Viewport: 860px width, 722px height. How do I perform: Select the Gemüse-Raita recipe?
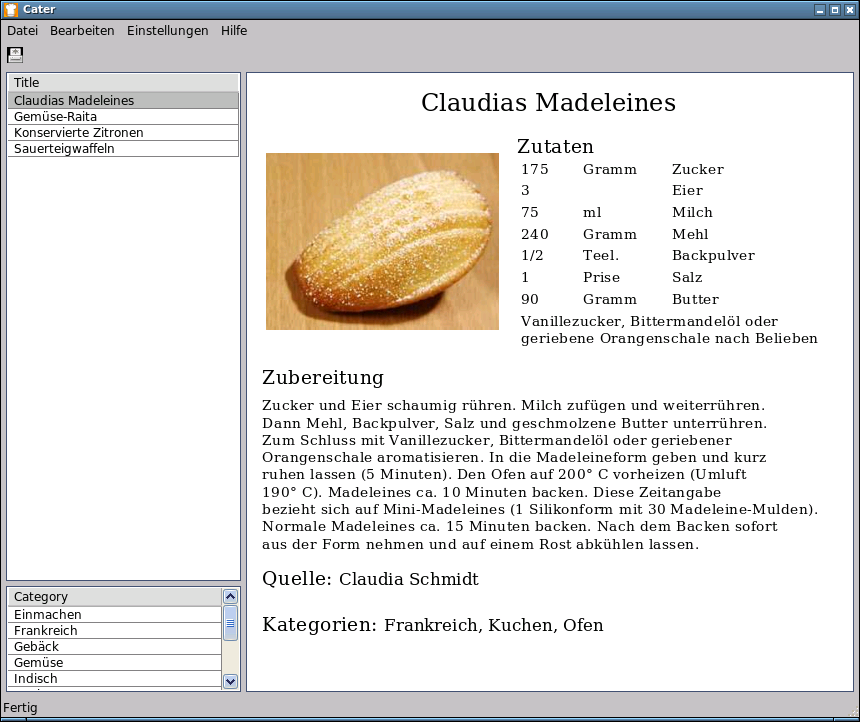55,117
